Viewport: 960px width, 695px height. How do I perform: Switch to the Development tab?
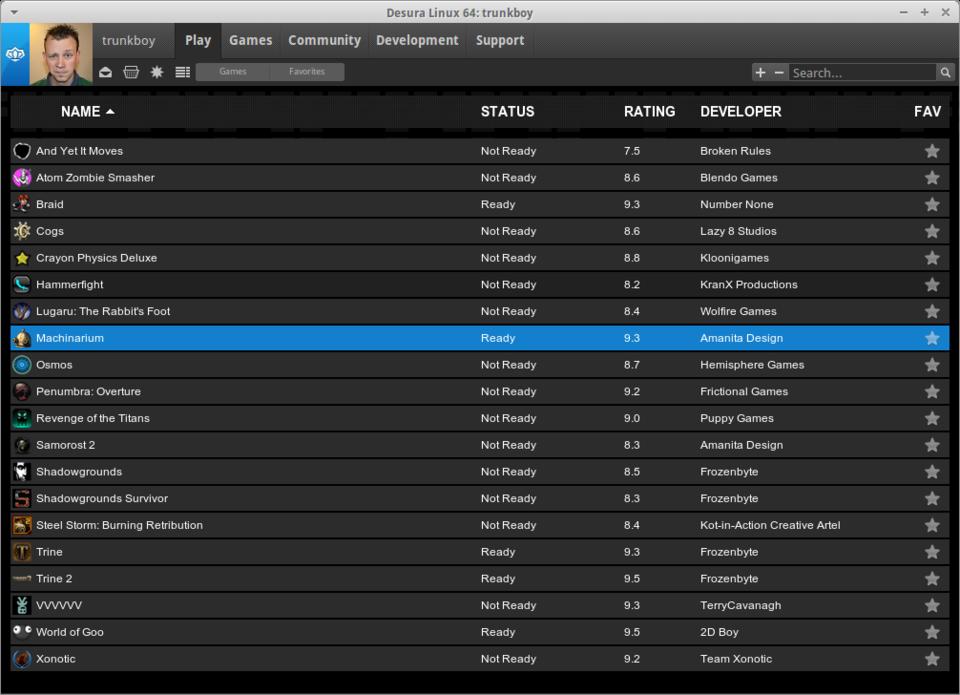(417, 40)
